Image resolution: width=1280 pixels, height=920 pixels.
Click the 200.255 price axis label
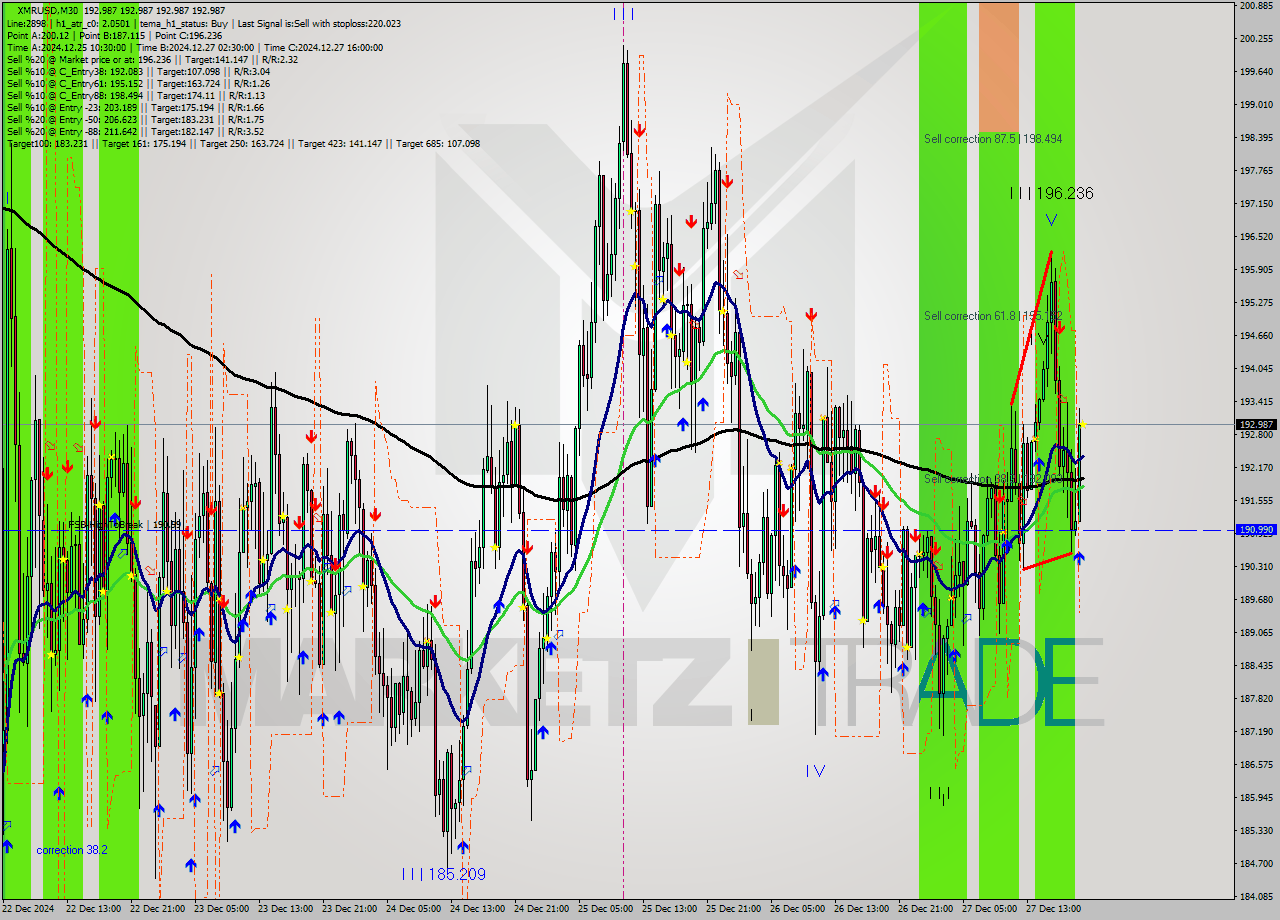pos(1256,39)
